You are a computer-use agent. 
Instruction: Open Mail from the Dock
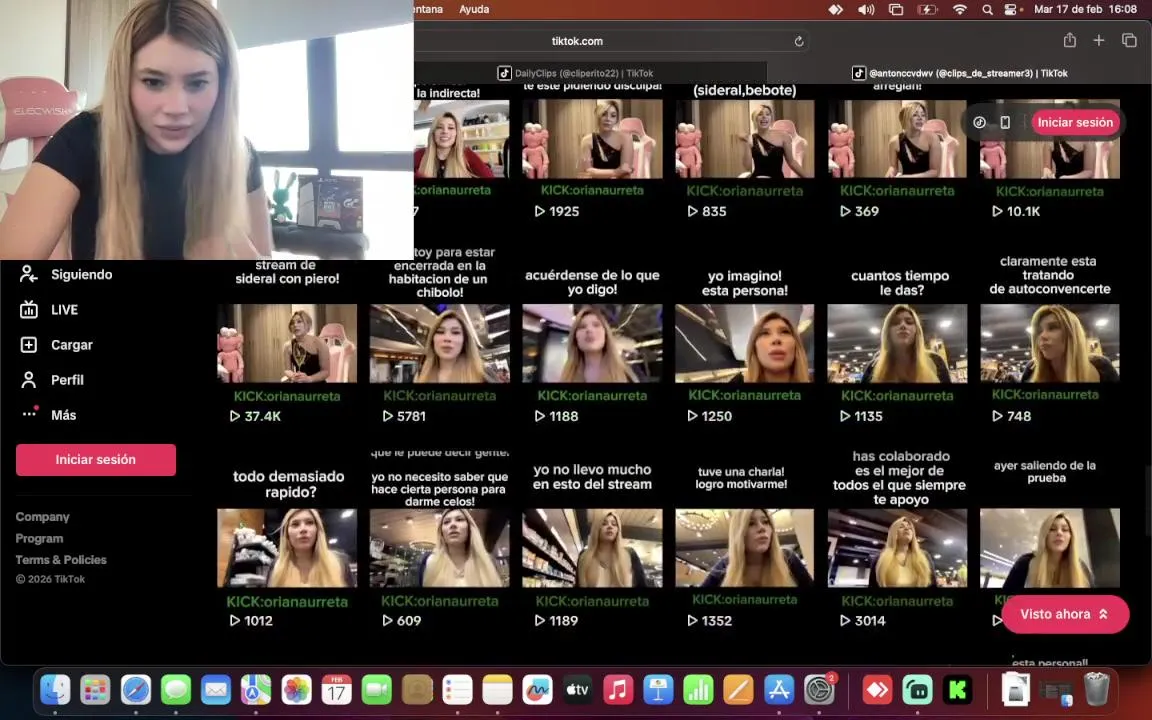click(216, 690)
